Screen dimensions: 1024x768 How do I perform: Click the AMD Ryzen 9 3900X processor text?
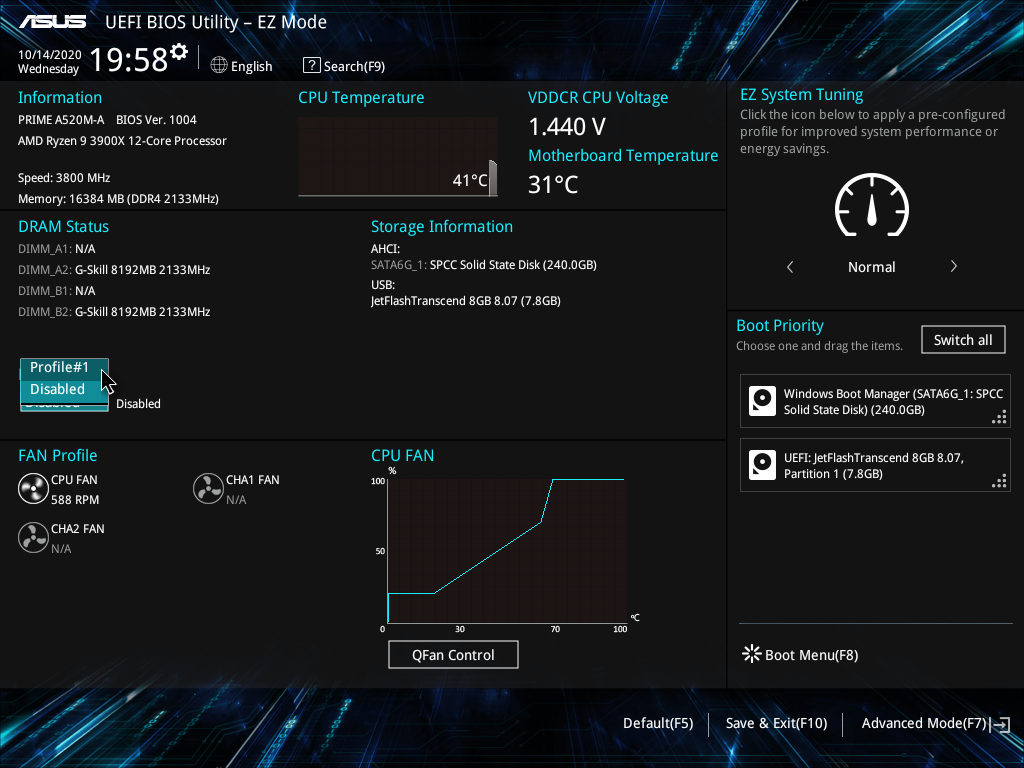click(122, 140)
